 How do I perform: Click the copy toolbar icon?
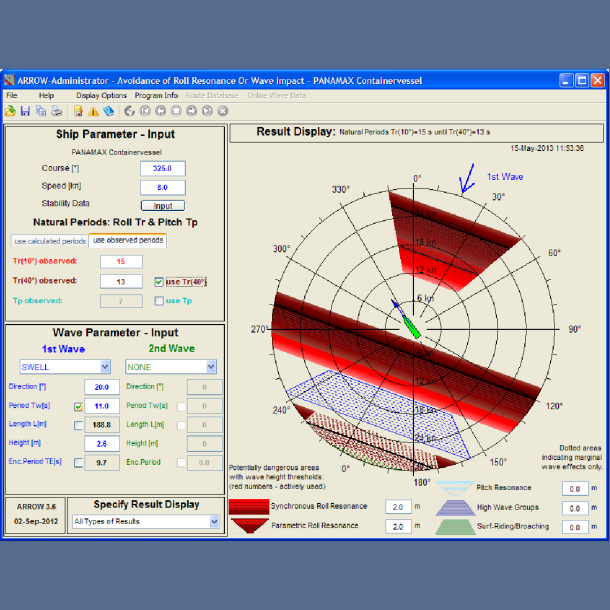(41, 111)
